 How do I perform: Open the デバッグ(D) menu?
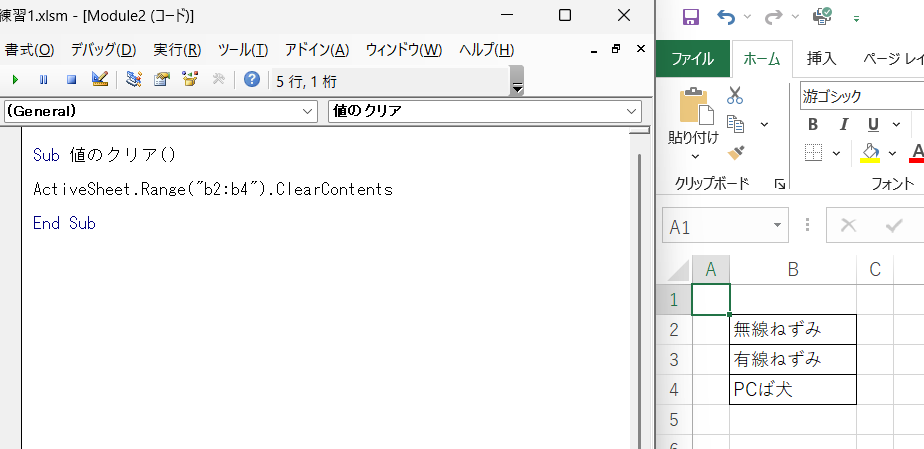coord(104,50)
